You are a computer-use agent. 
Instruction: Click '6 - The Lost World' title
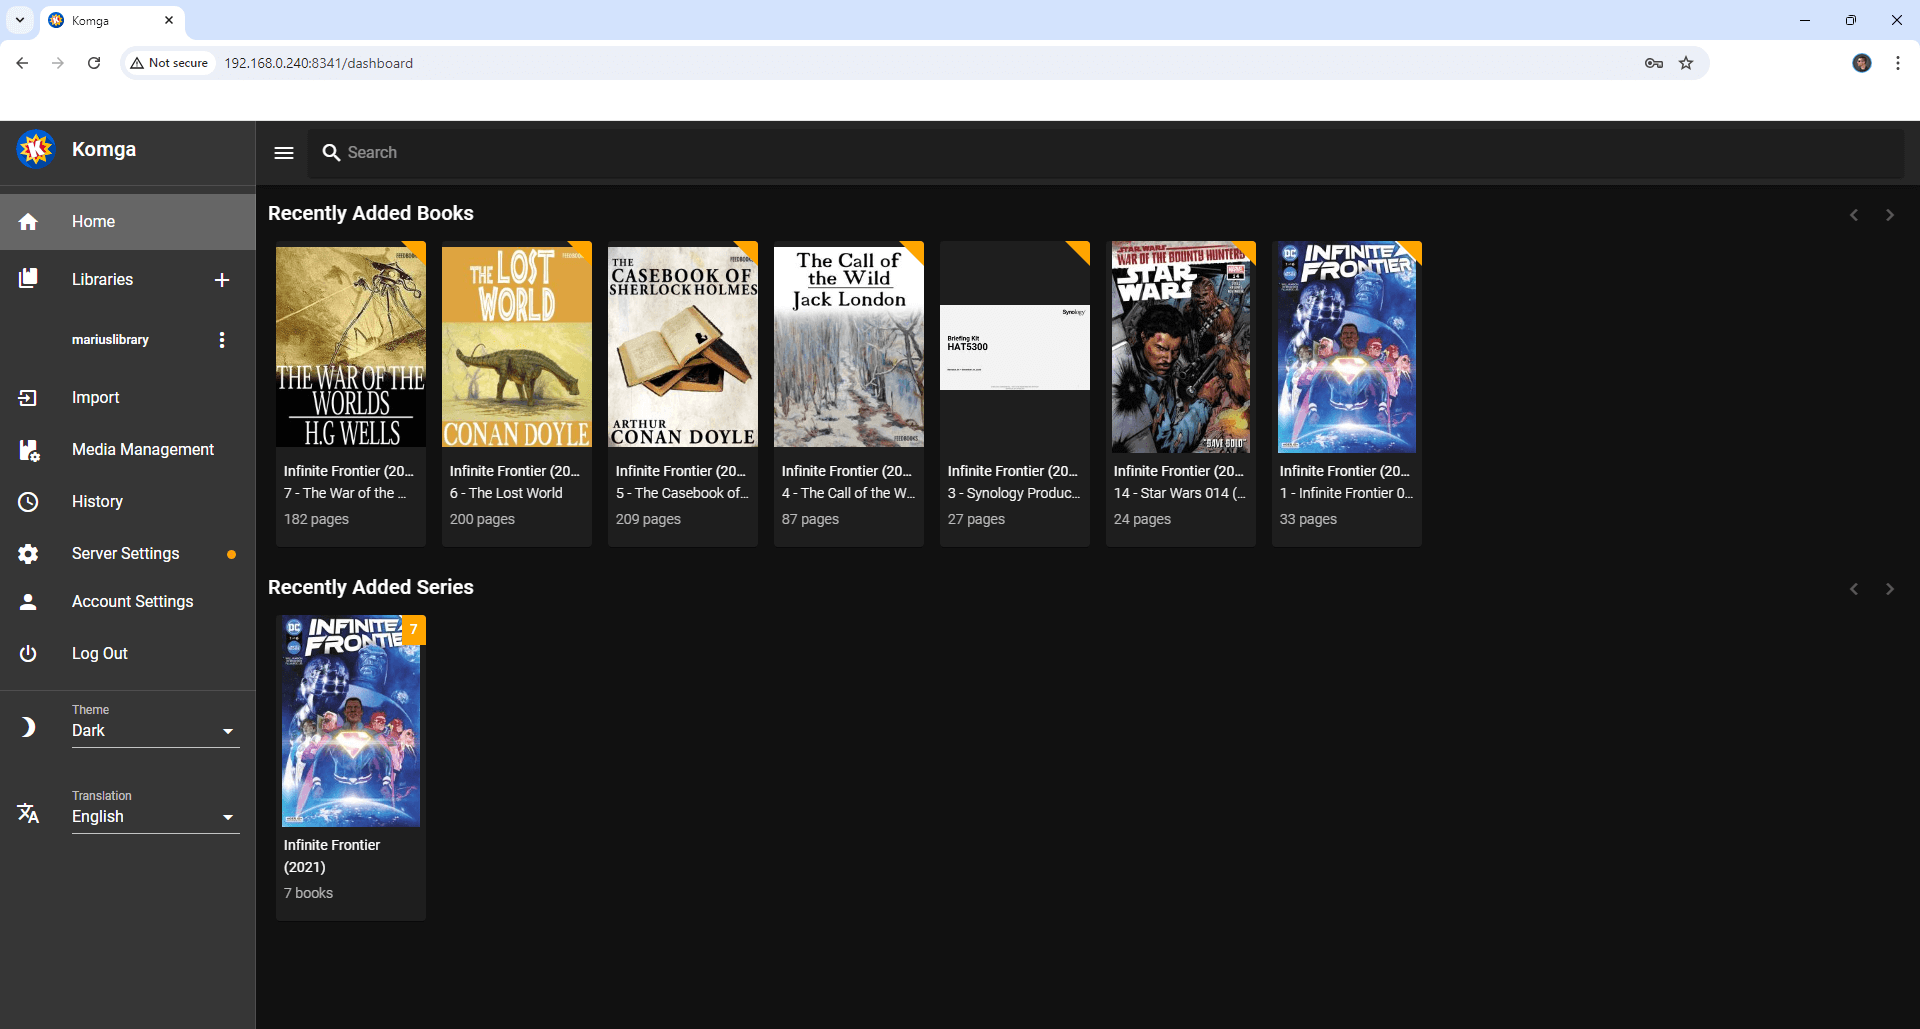(x=506, y=493)
